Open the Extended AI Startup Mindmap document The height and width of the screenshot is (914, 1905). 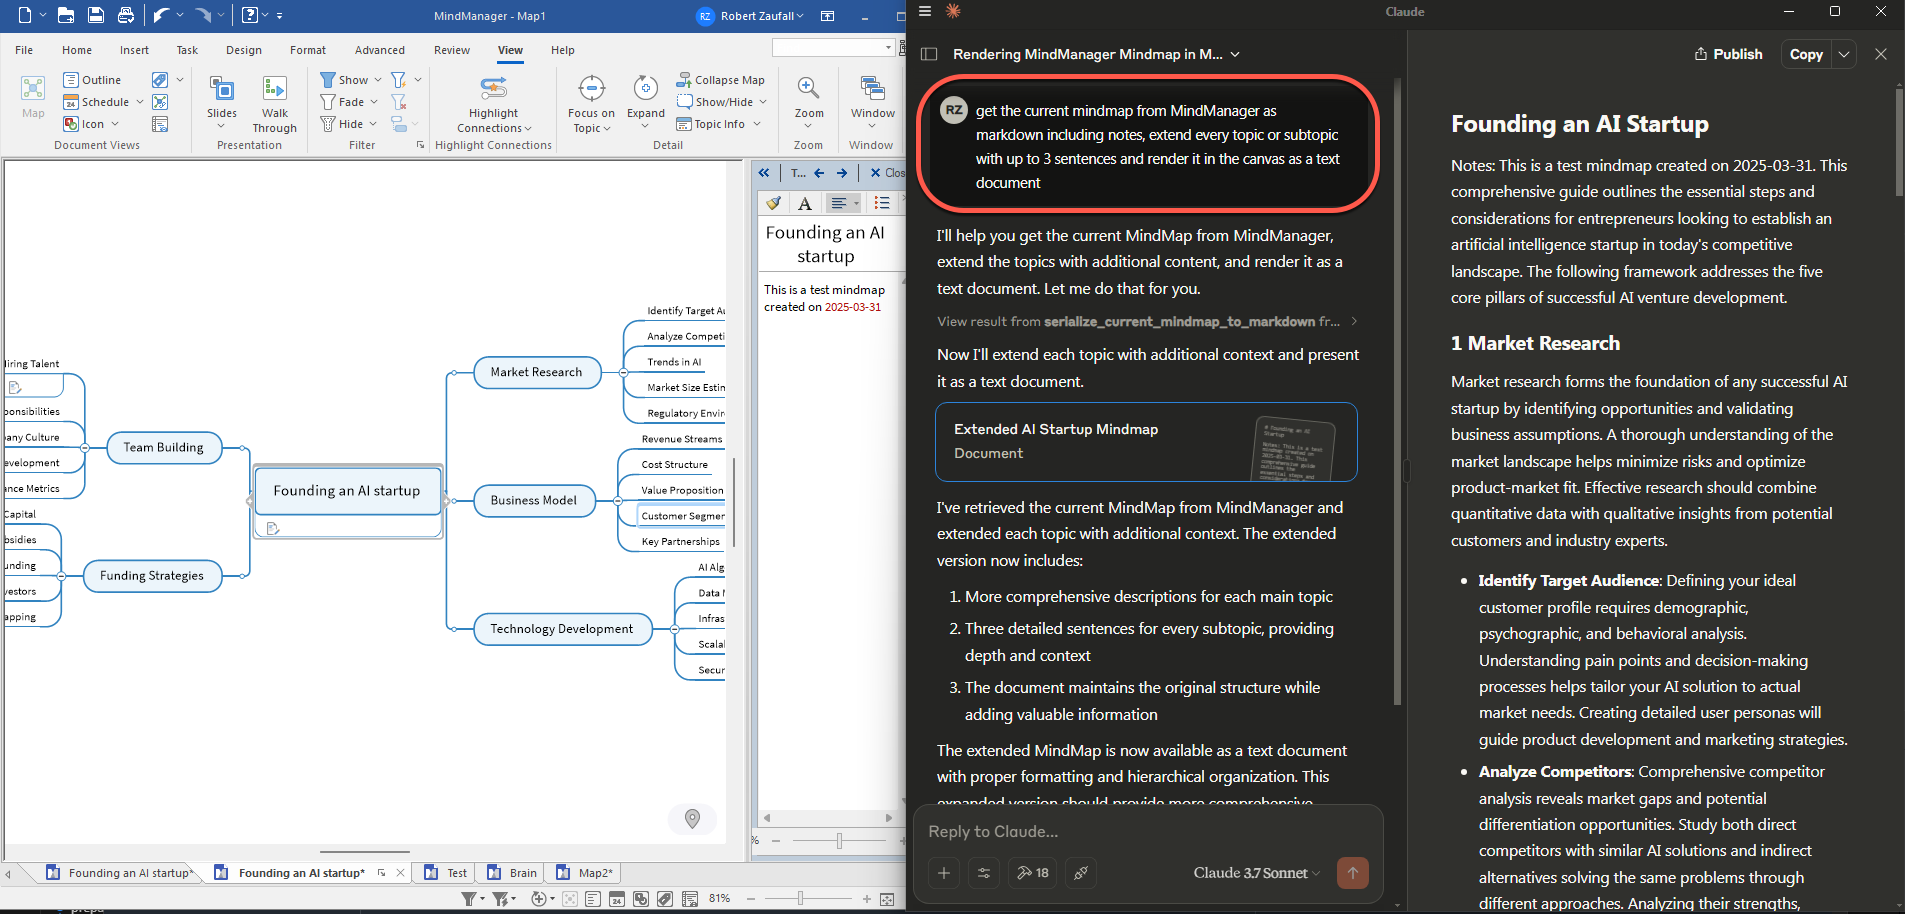click(x=1146, y=442)
